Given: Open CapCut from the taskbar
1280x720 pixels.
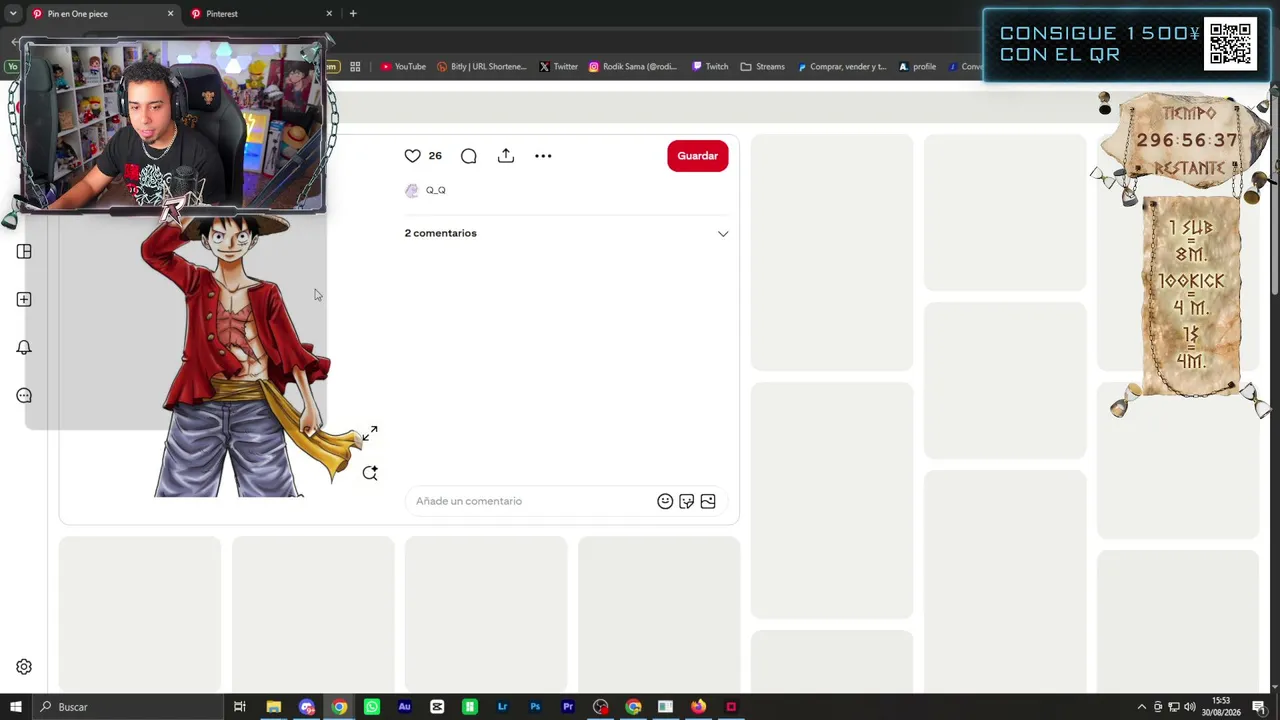Looking at the screenshot, I should (437, 707).
